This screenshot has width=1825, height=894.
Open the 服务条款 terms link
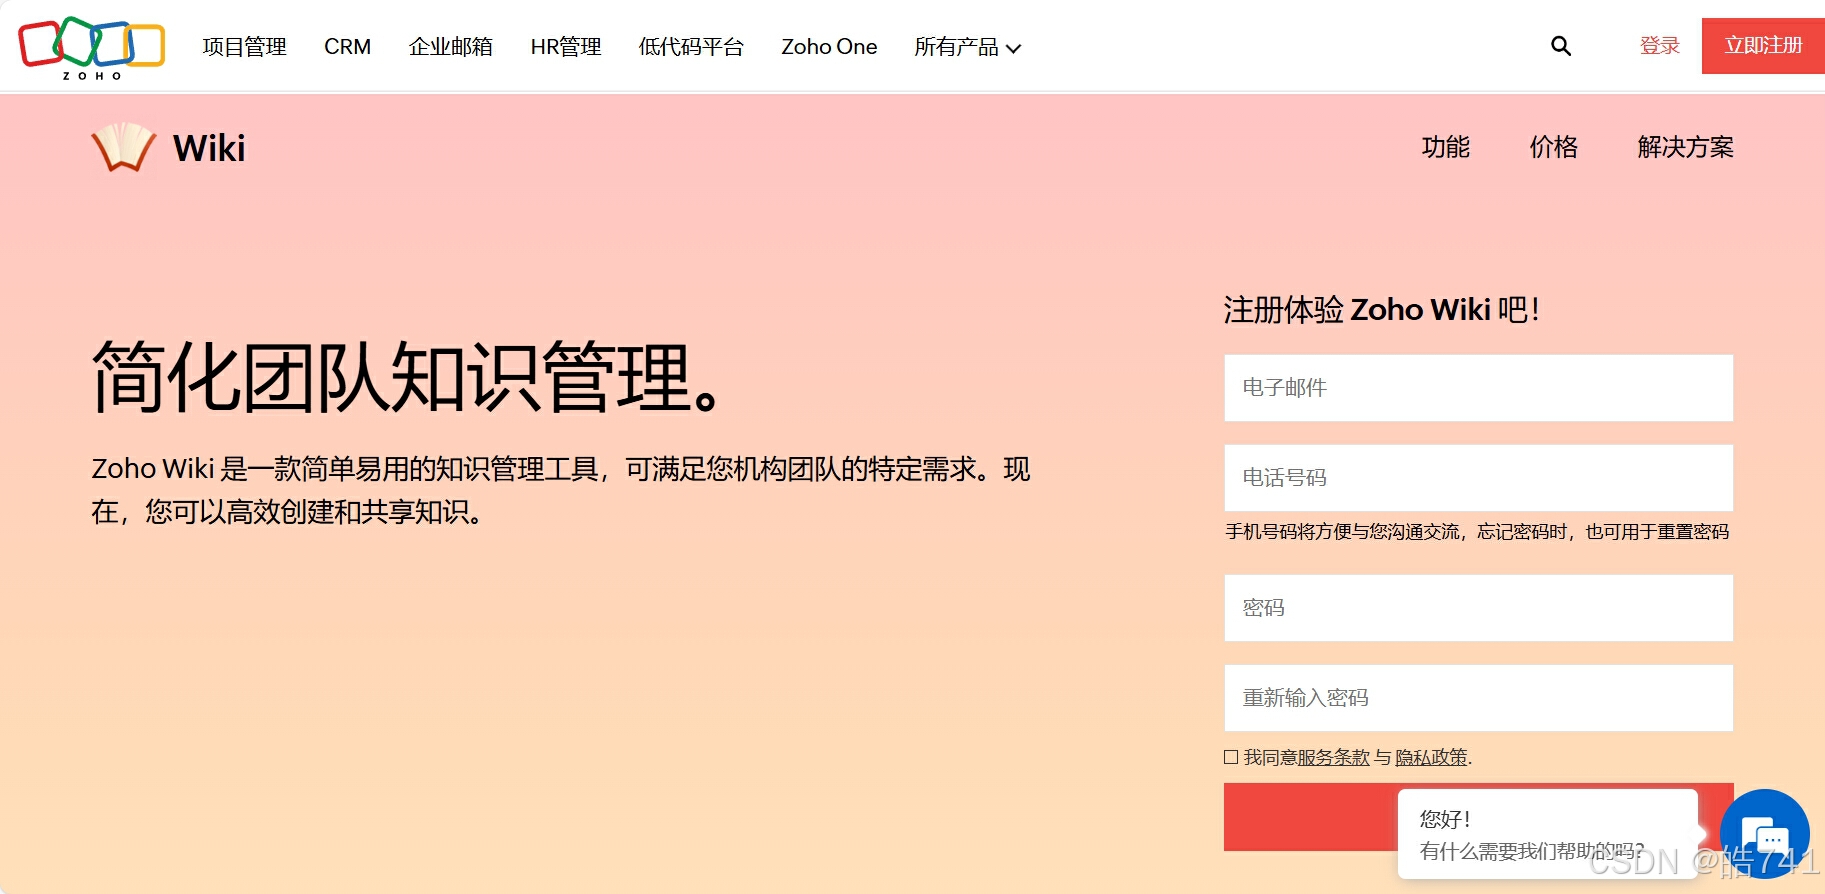click(x=1333, y=758)
